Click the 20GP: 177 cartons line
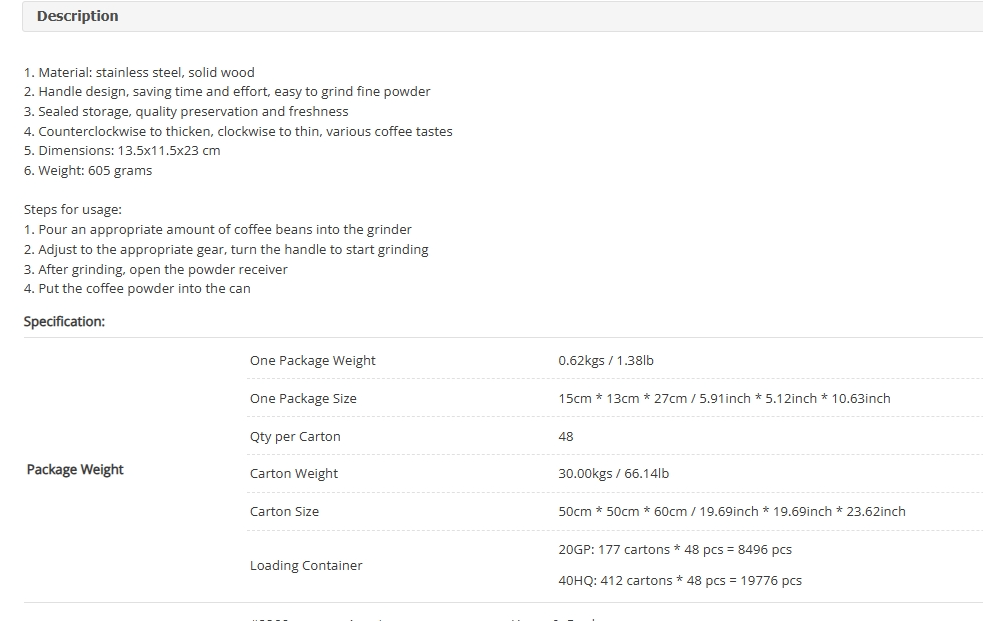The image size is (983, 621). 675,550
